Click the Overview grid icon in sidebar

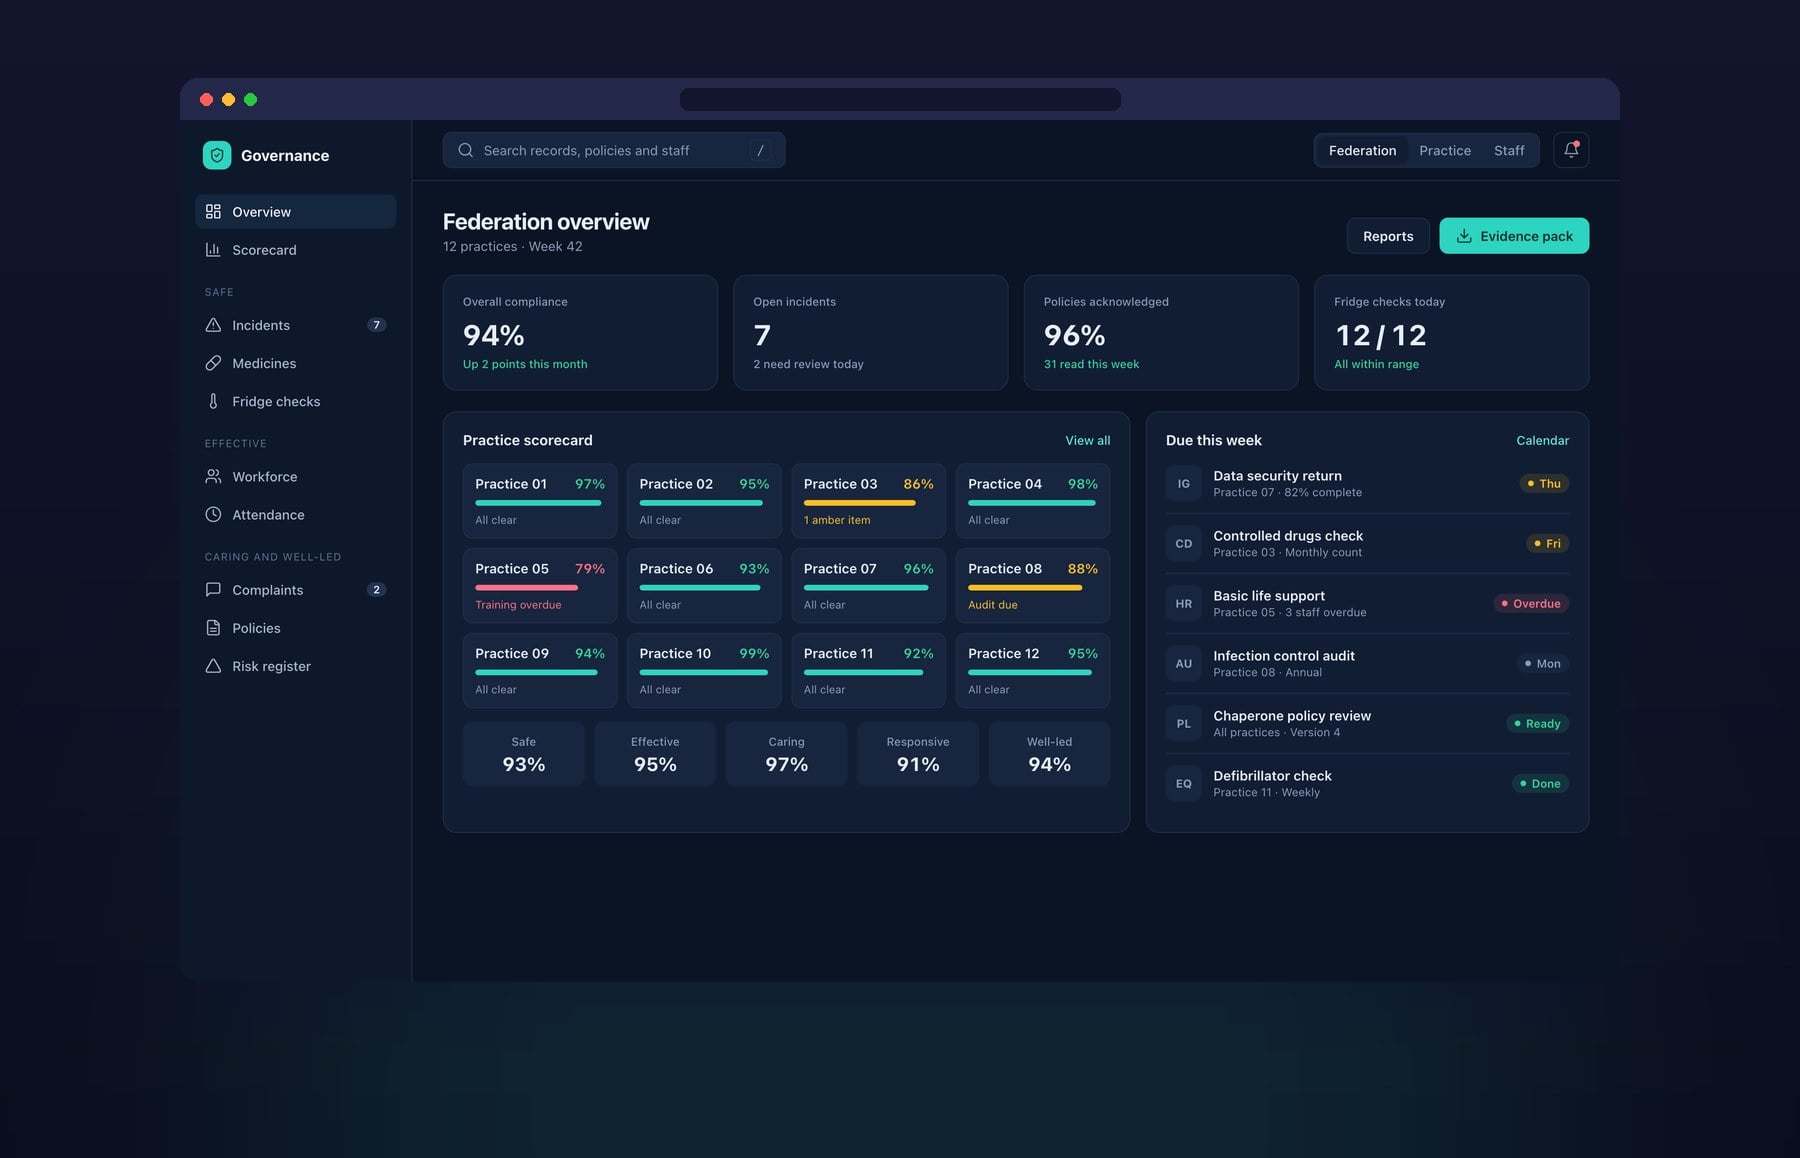click(x=213, y=212)
